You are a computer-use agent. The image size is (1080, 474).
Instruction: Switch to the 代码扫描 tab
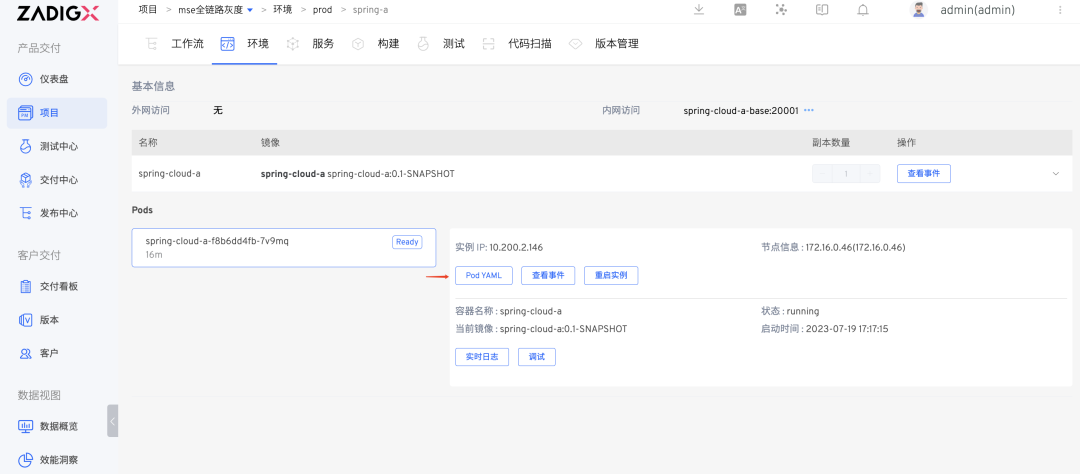point(518,44)
